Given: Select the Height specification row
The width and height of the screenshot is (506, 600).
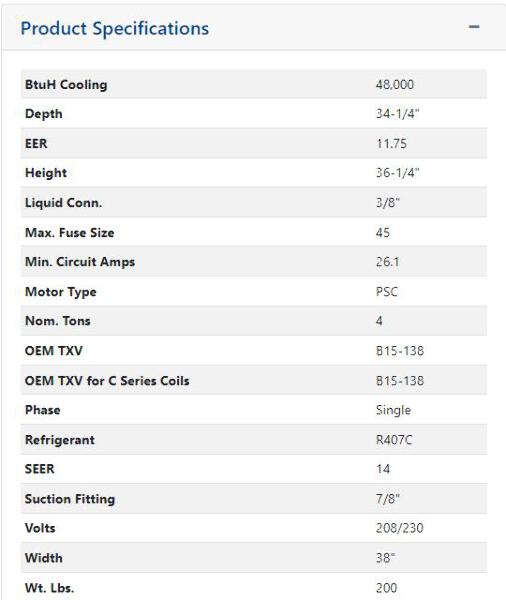Looking at the screenshot, I should click(x=254, y=173).
